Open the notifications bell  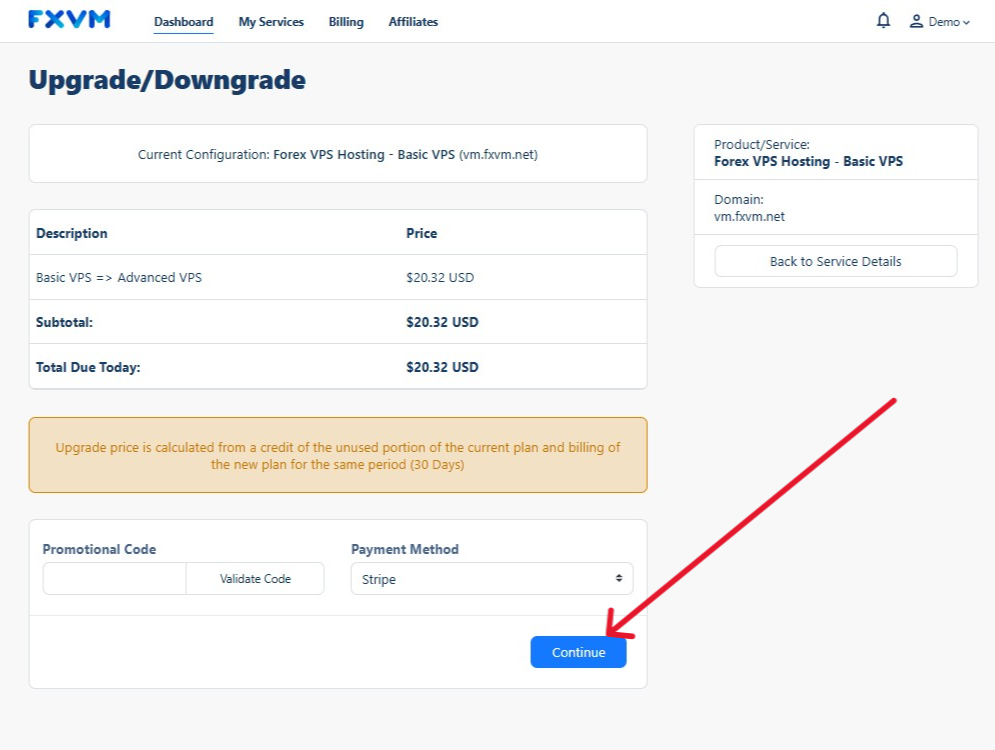[883, 21]
